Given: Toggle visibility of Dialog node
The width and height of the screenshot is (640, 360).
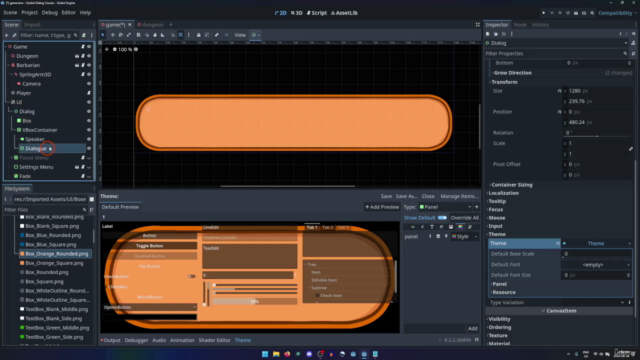Looking at the screenshot, I should point(89,111).
